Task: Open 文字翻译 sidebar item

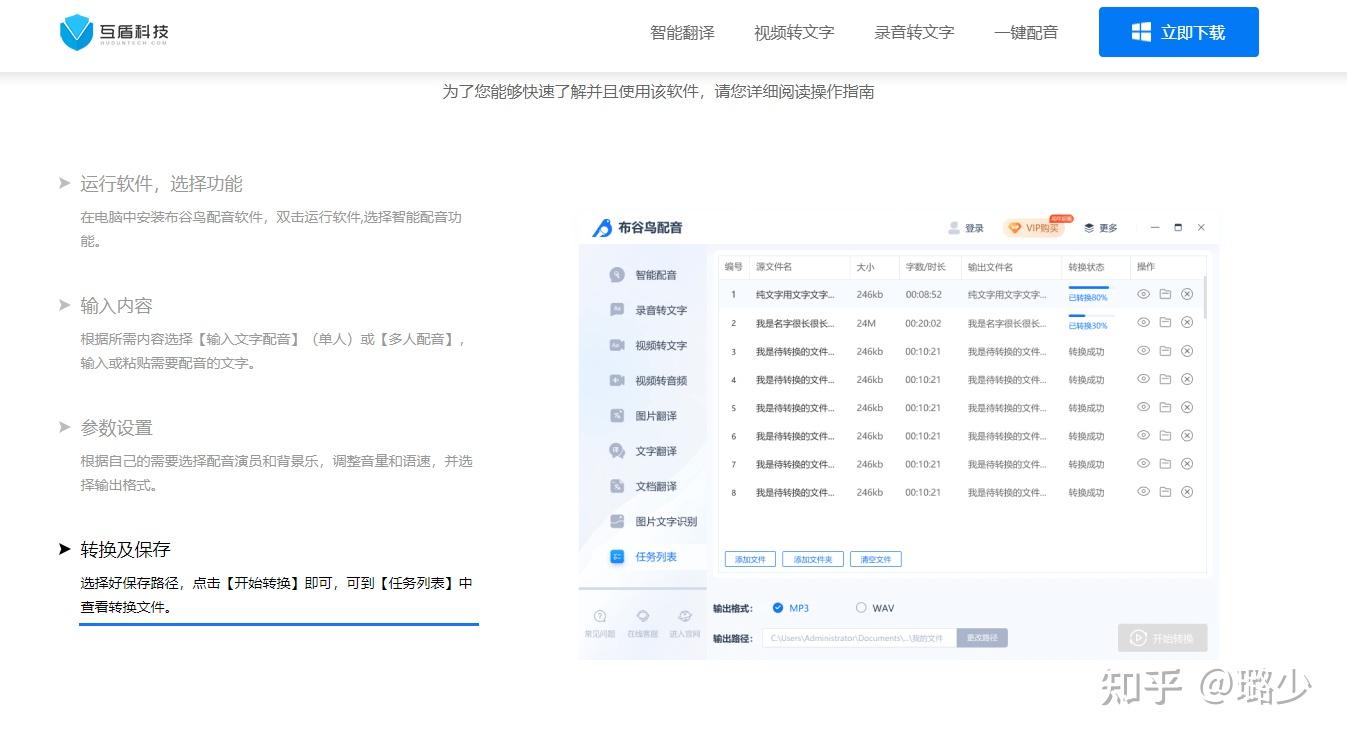Action: click(643, 451)
